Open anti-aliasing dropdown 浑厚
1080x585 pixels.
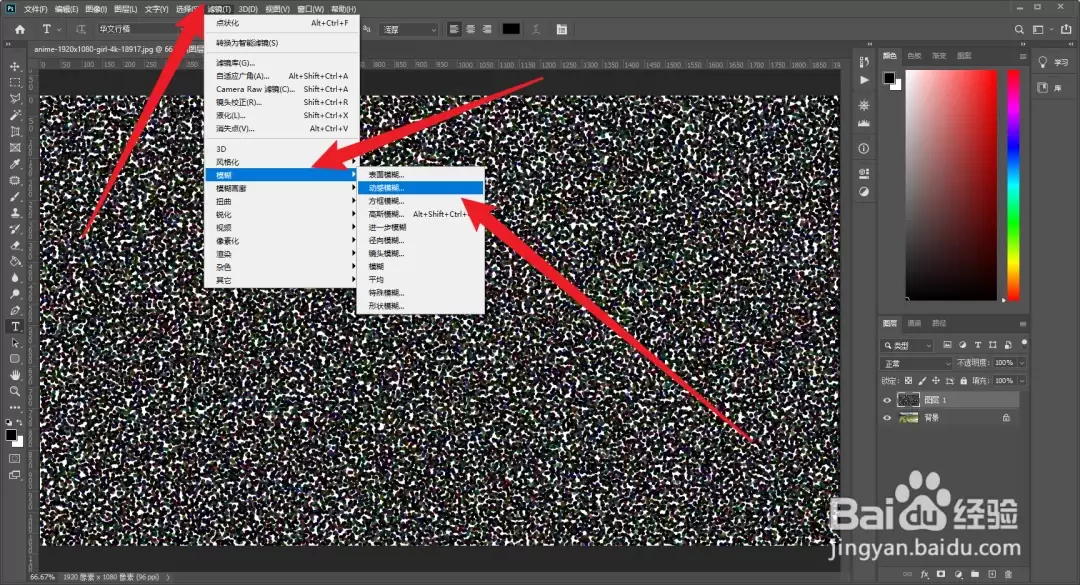coord(410,30)
